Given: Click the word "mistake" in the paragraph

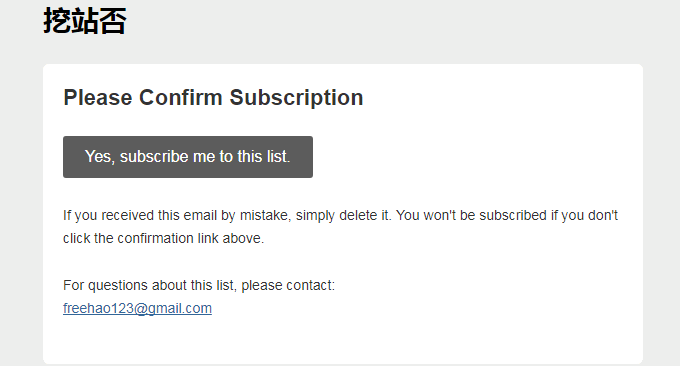Looking at the screenshot, I should coord(265,216).
